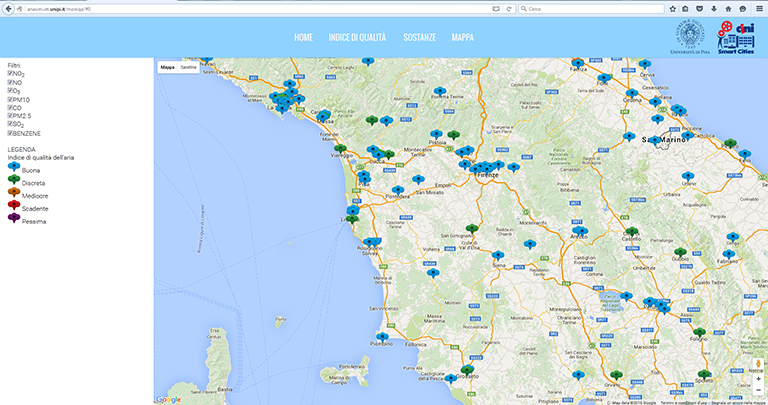Zoom out the map with minus button
768x405 pixels.
coord(757,390)
